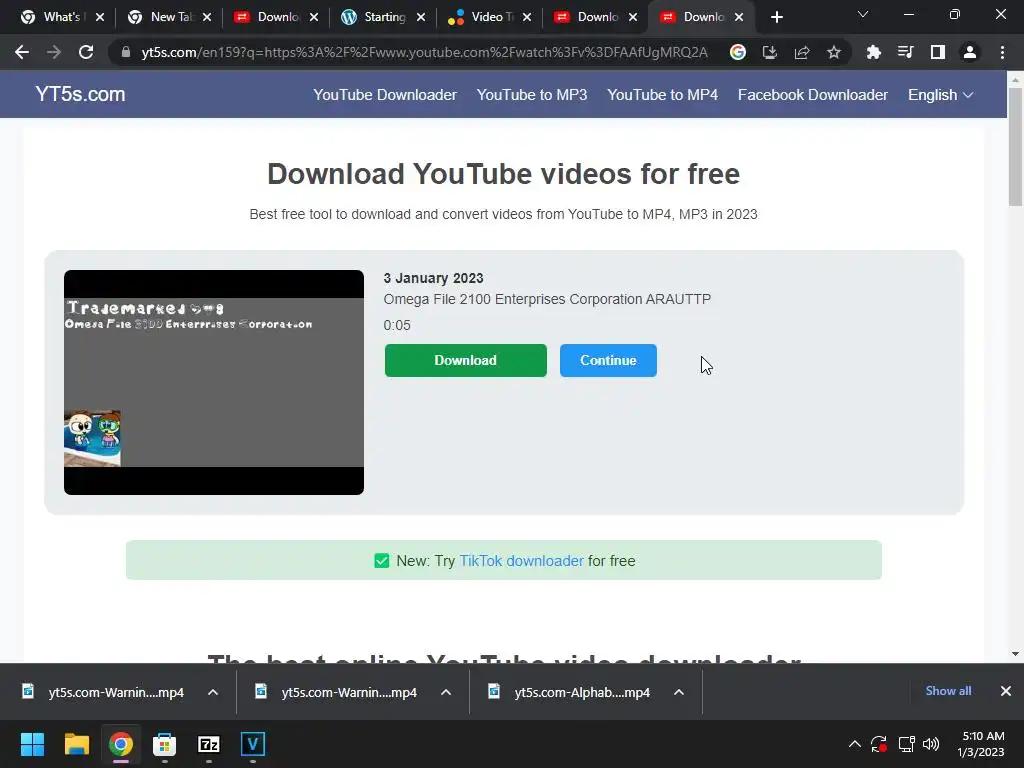The width and height of the screenshot is (1024, 768).
Task: Click the sync update tray icon
Action: pos(879,744)
